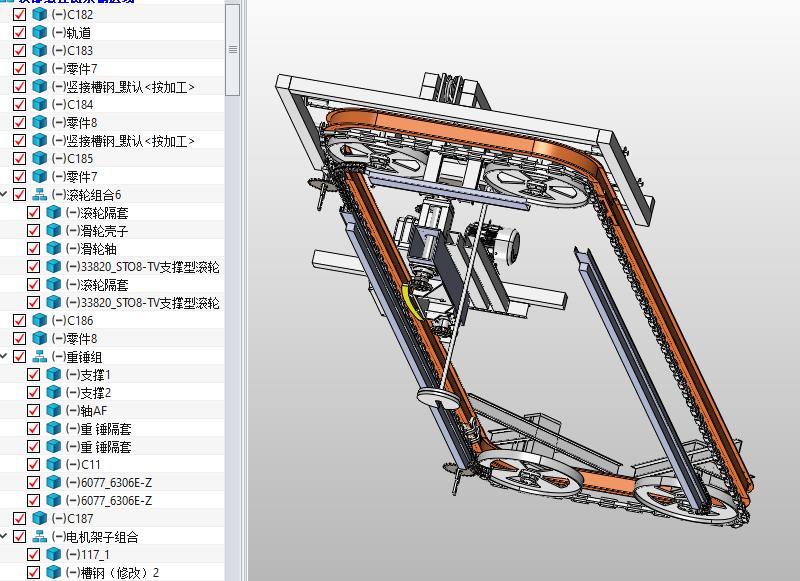
Task: Select the (-)C185 part name
Action: click(x=72, y=159)
